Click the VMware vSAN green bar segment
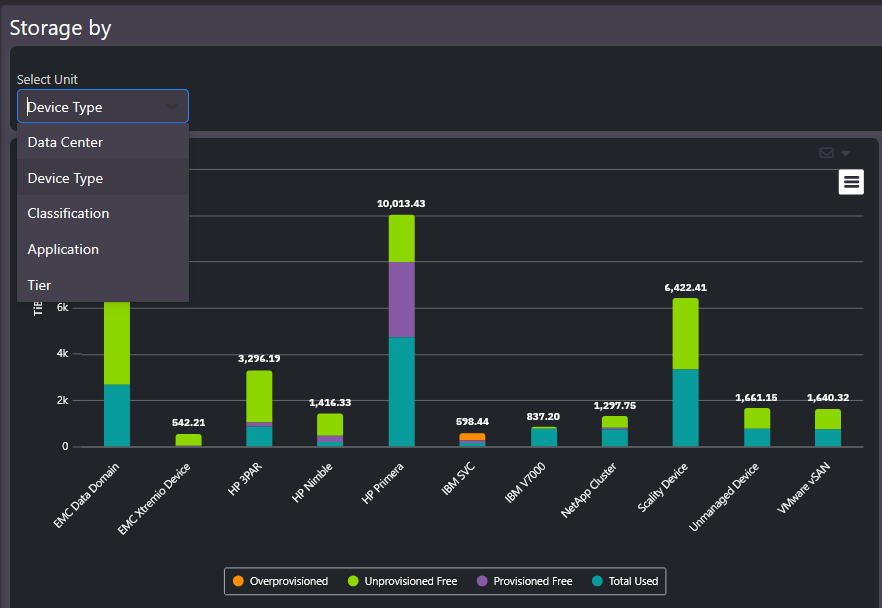 [828, 420]
